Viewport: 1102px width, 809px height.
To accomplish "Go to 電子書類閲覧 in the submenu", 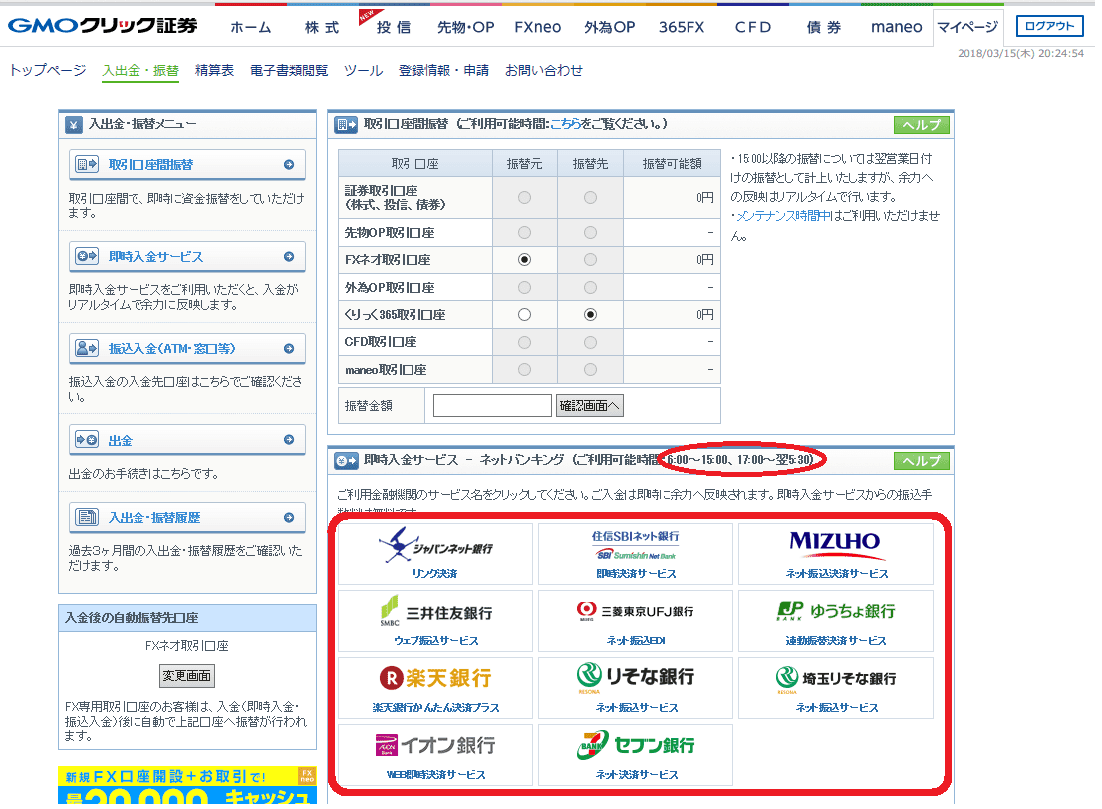I will click(x=289, y=70).
